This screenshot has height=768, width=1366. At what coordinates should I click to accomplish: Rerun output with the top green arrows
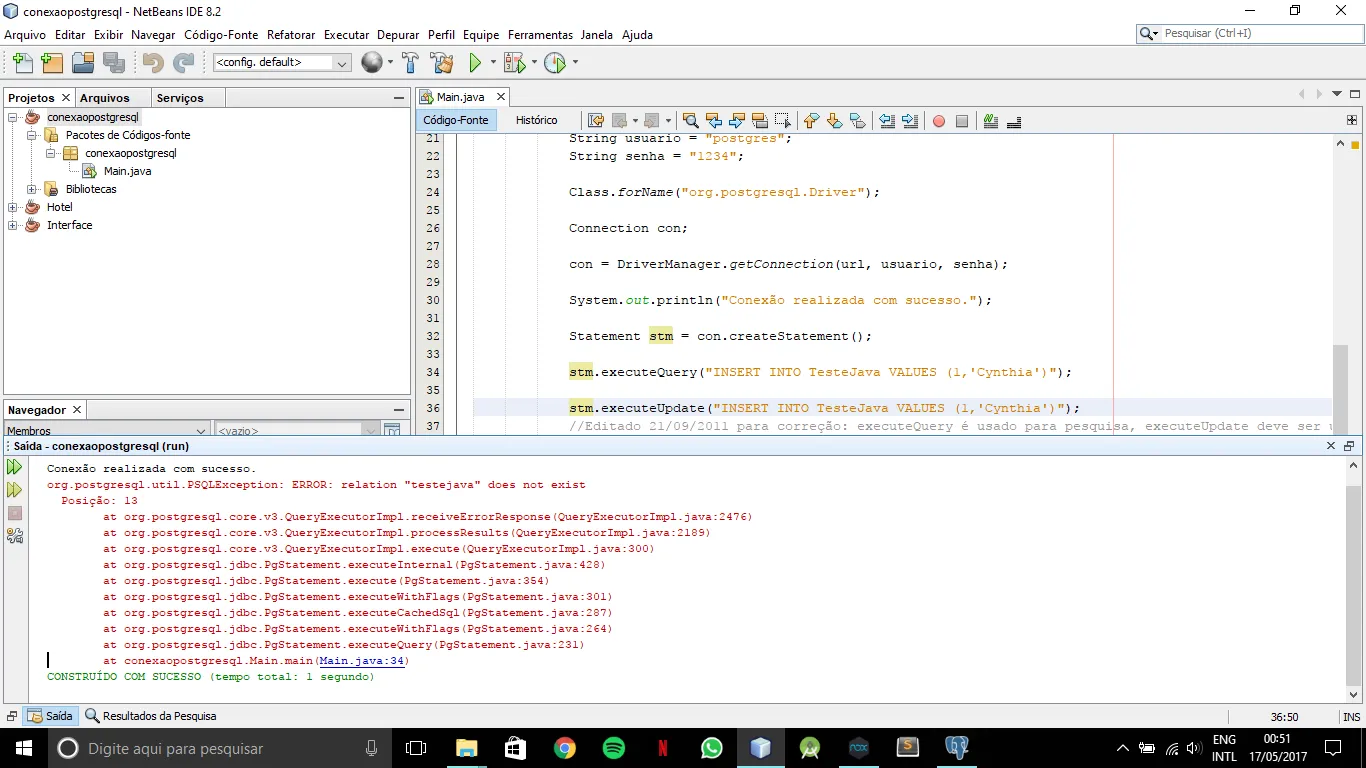click(x=14, y=467)
